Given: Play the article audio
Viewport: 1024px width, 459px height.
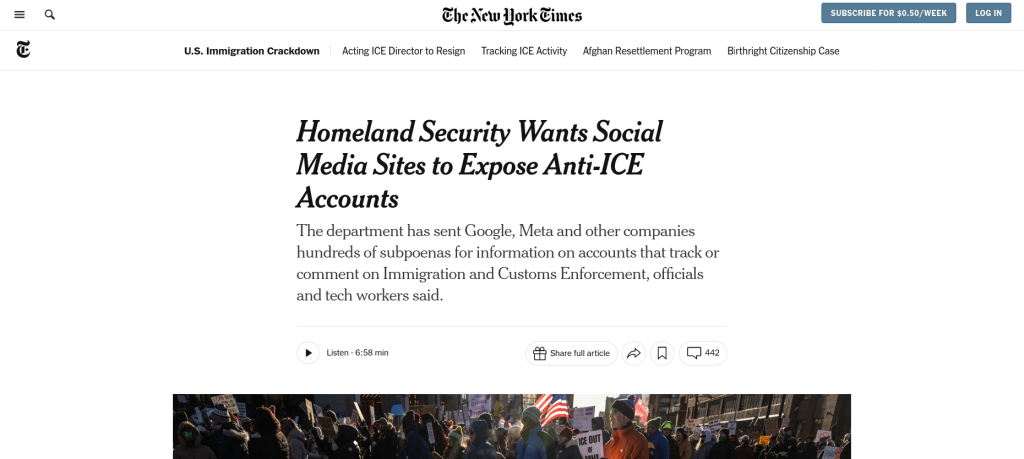Looking at the screenshot, I should click(x=308, y=353).
